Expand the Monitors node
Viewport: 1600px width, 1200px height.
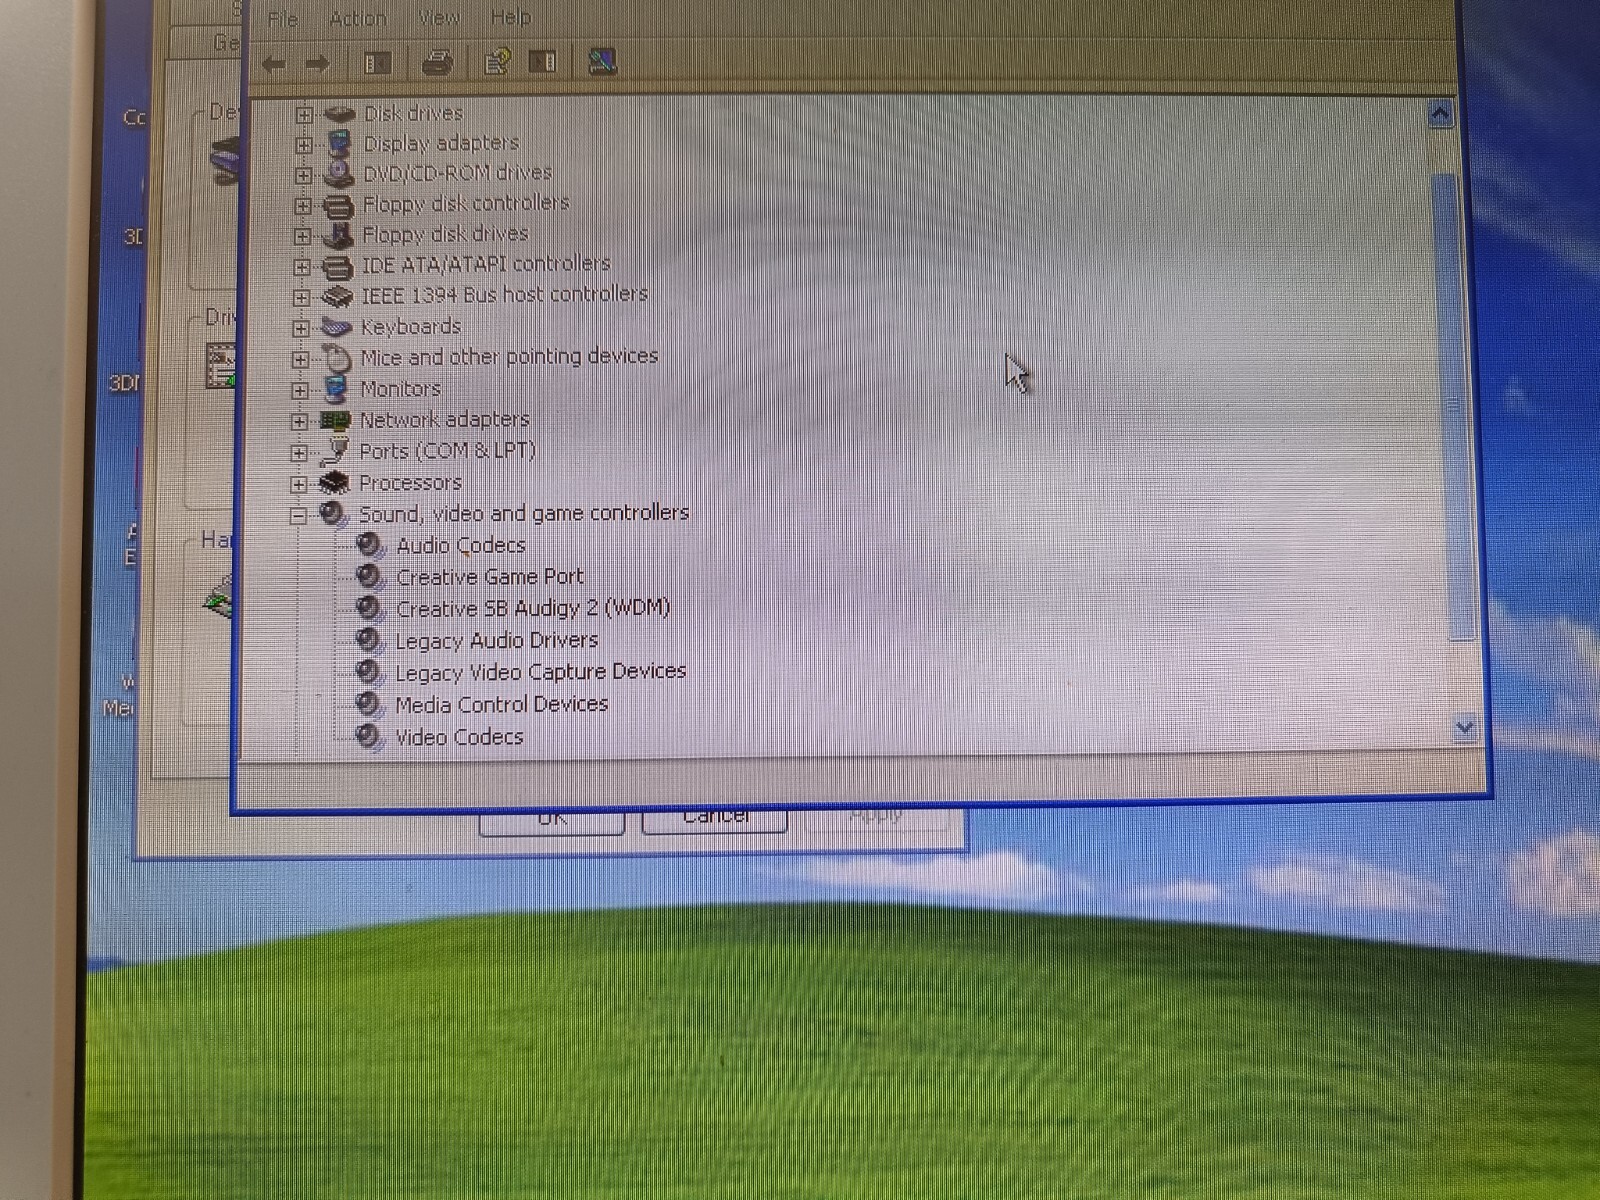point(300,390)
